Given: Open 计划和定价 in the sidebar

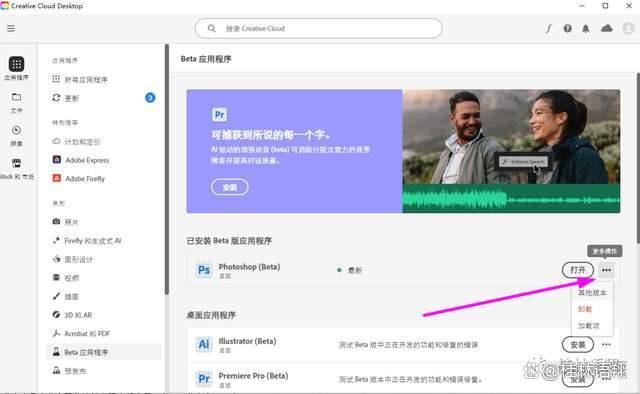Looking at the screenshot, I should [76, 141].
